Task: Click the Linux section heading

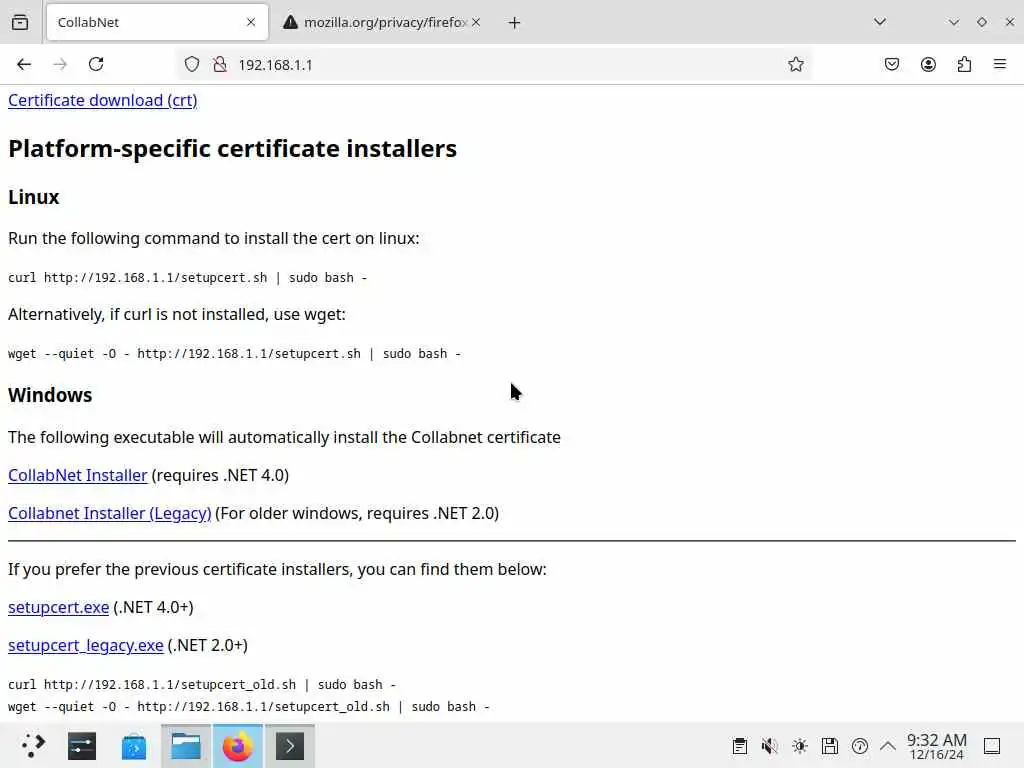Action: [x=34, y=197]
